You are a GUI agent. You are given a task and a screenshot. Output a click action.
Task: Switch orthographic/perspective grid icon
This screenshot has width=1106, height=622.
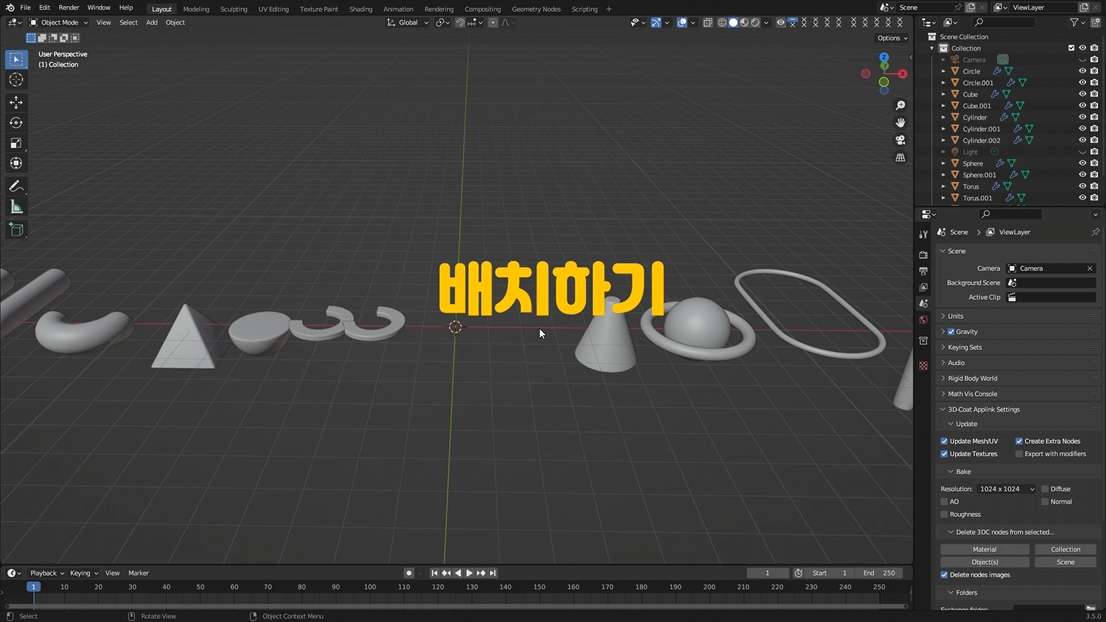point(900,158)
